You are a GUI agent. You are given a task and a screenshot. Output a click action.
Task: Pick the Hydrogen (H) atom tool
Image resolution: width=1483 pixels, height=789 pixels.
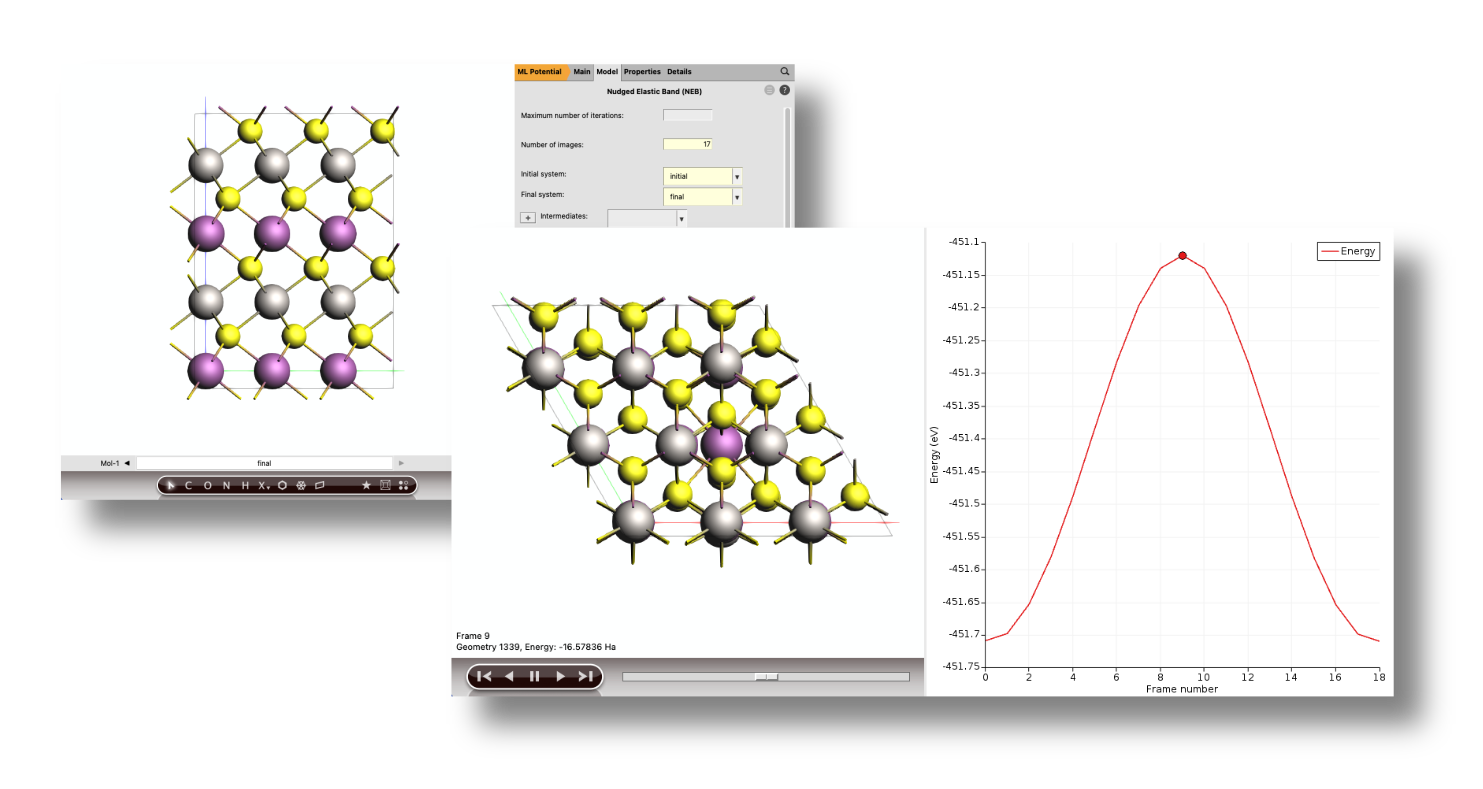(246, 486)
